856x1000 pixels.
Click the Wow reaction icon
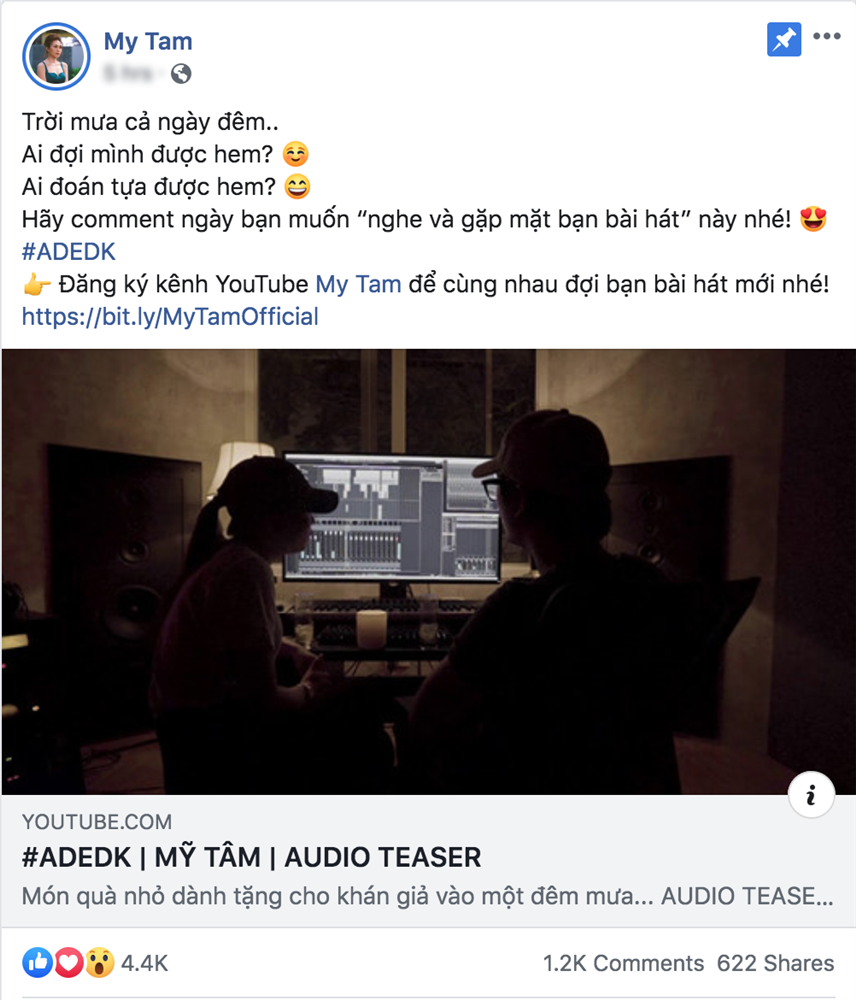point(100,962)
